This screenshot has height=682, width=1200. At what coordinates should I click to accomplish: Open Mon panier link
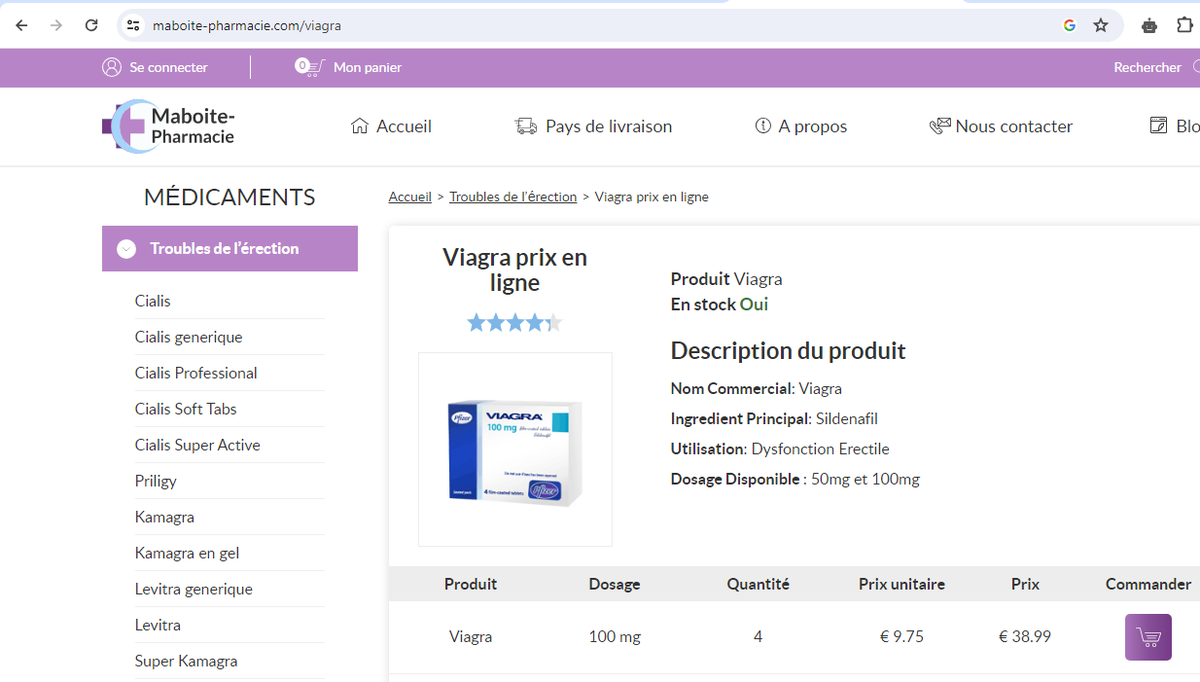pyautogui.click(x=367, y=67)
